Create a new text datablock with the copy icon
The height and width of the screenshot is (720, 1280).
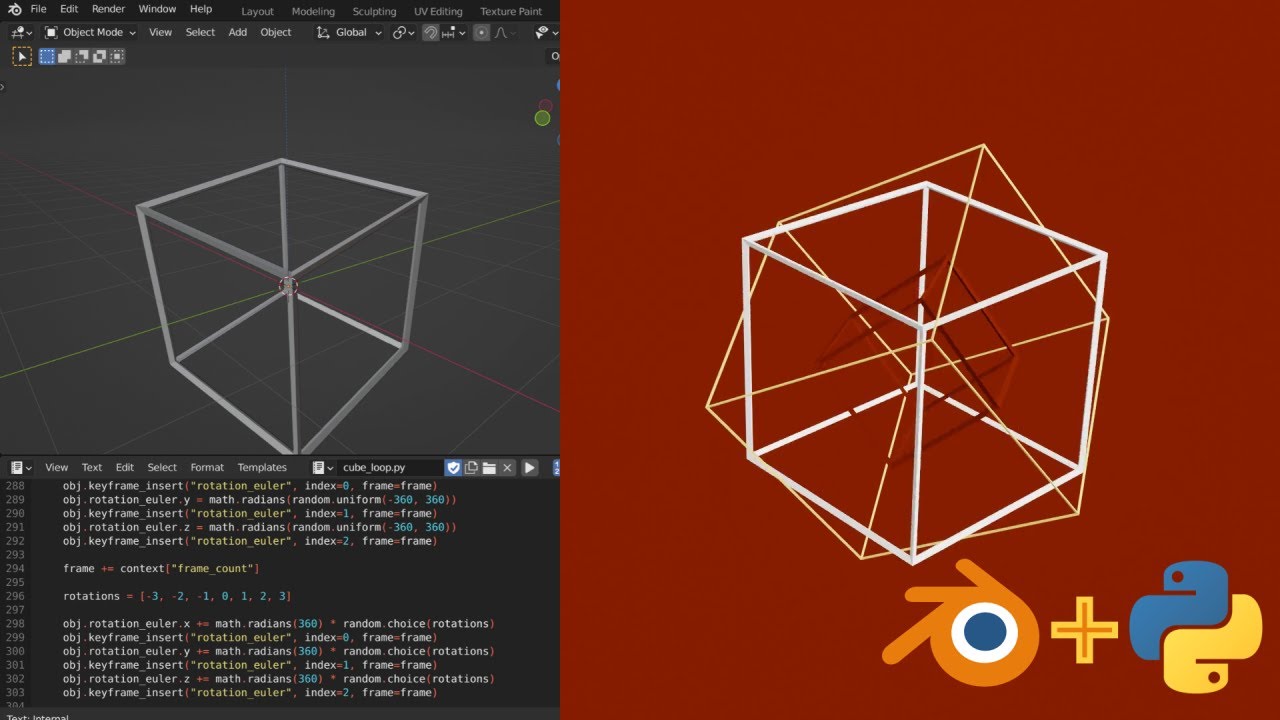coord(470,467)
